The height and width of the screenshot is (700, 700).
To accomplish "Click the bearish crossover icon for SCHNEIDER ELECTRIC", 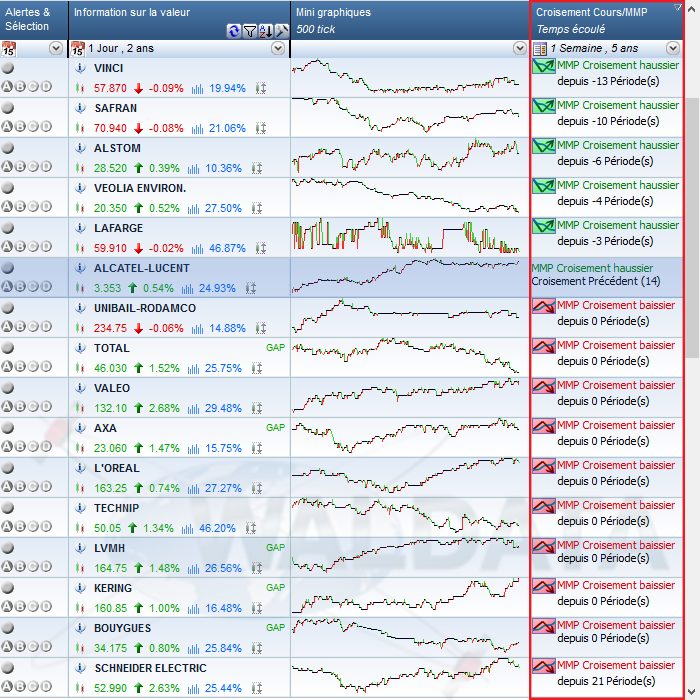I will pyautogui.click(x=544, y=667).
